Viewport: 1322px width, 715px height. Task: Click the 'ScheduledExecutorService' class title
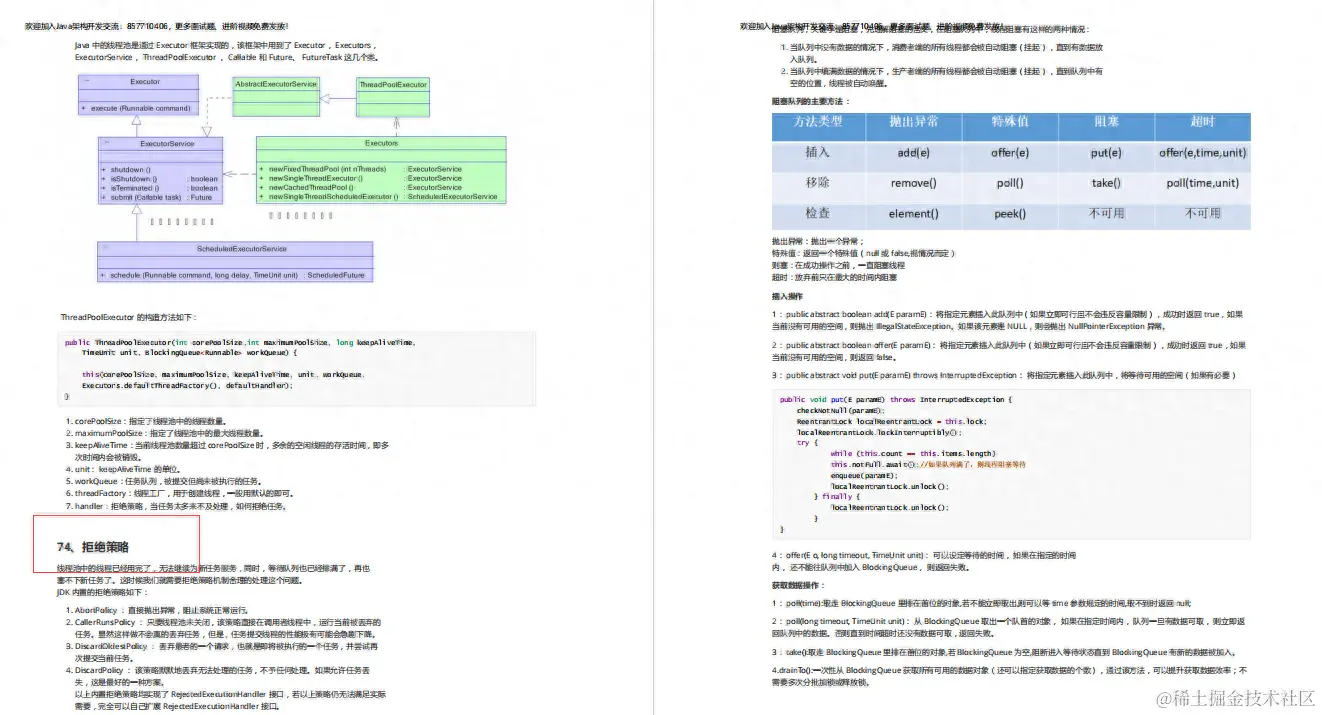[x=241, y=249]
